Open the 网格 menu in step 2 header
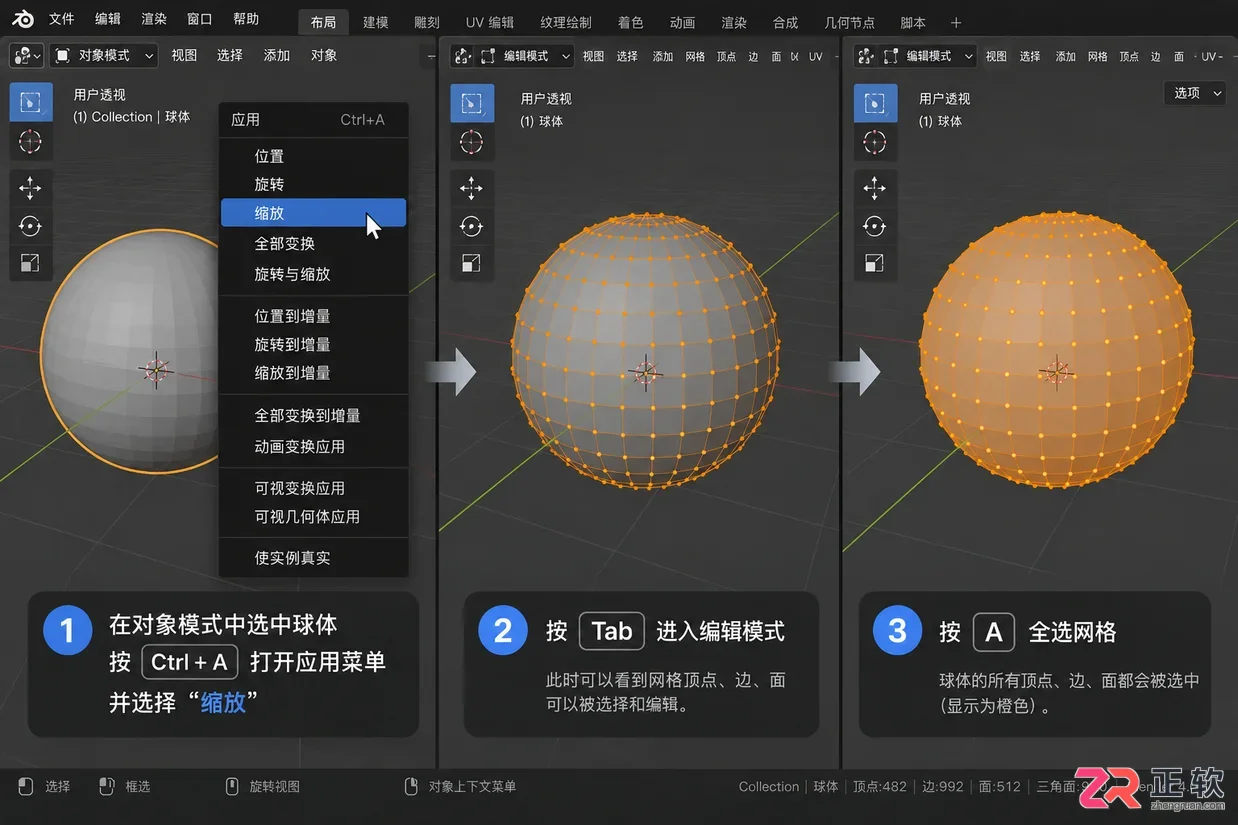1238x825 pixels. pos(696,56)
